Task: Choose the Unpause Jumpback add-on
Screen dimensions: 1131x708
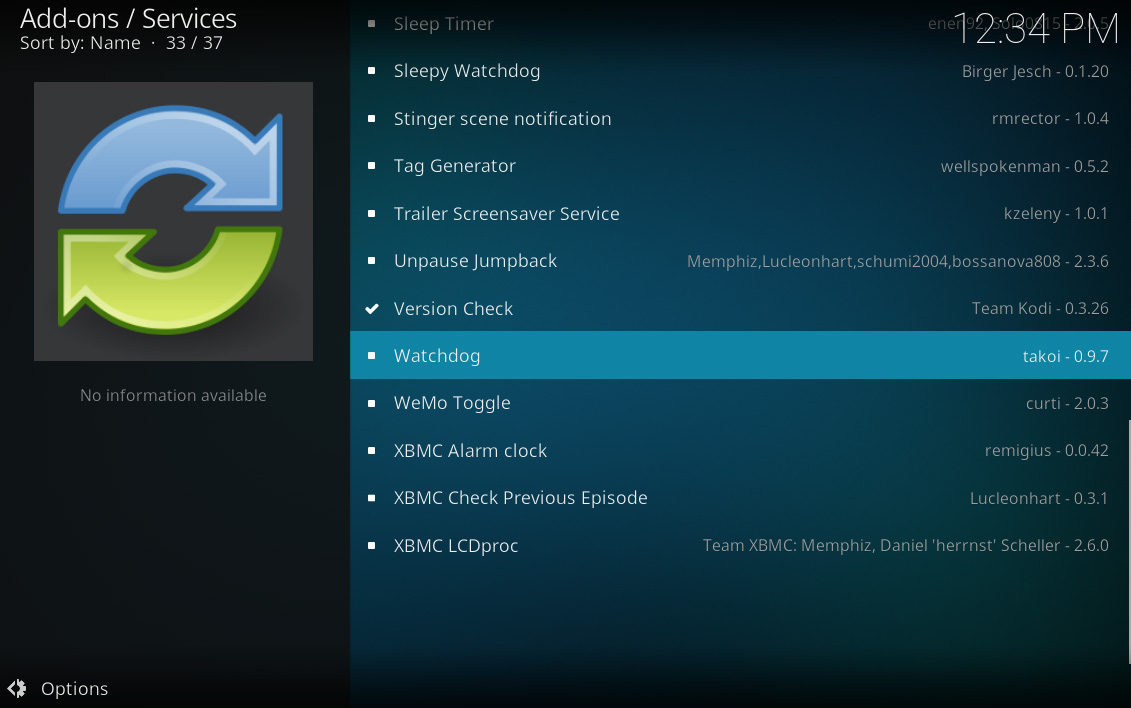Action: click(x=740, y=260)
